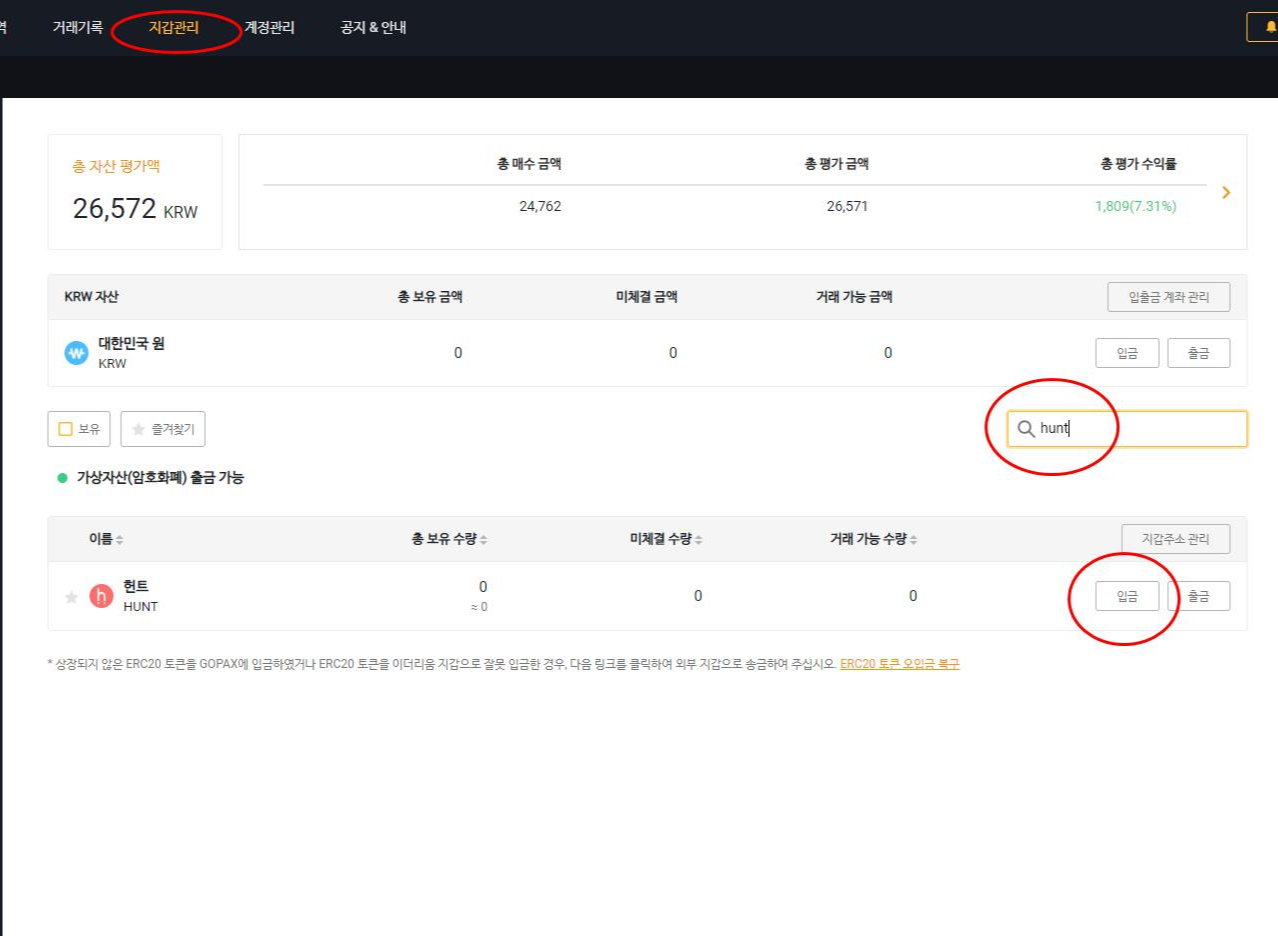Go to 계정관리 in the top navigation
1278x936 pixels.
(269, 28)
